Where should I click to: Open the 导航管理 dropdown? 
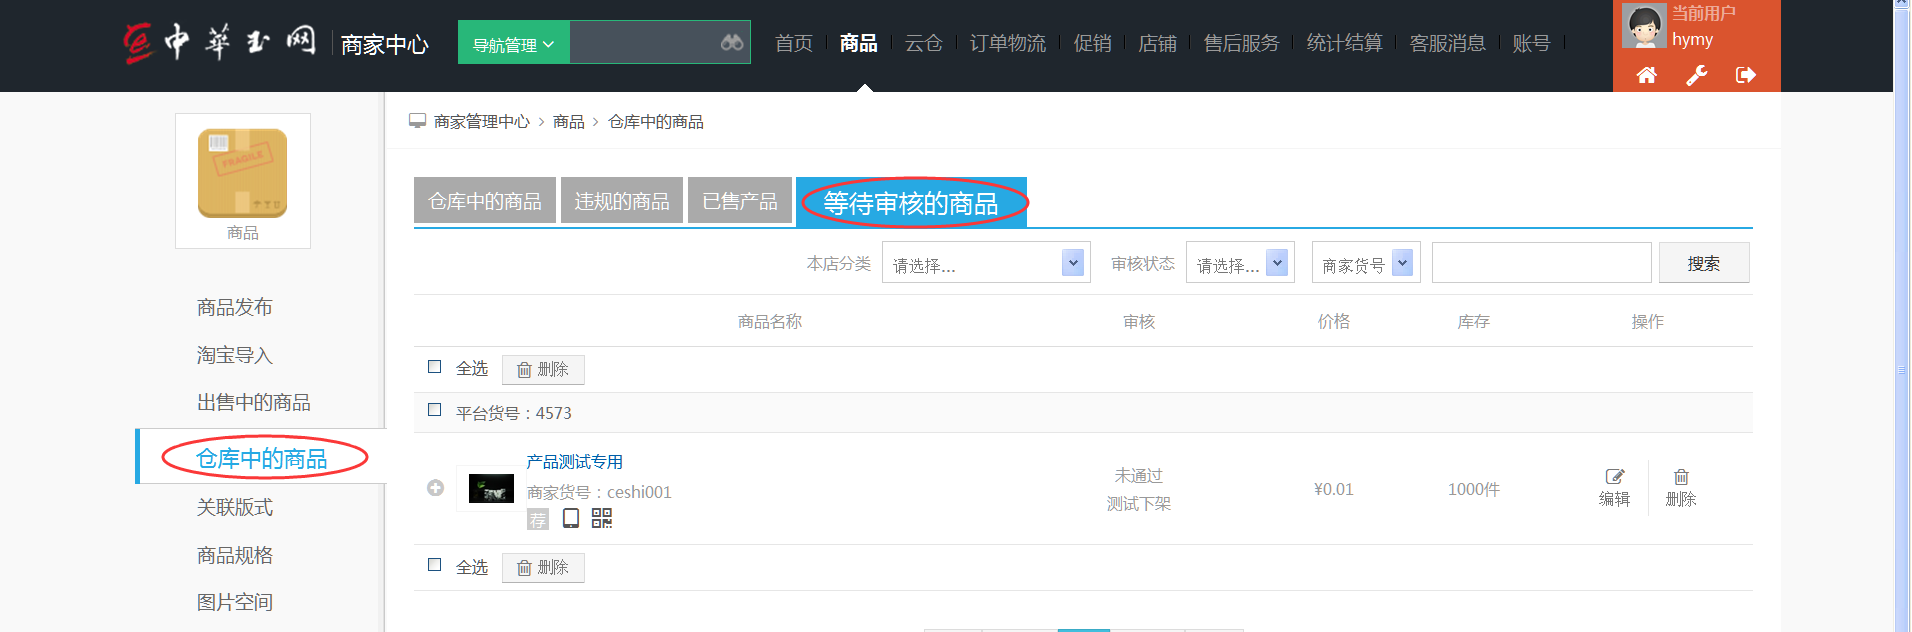click(x=513, y=43)
